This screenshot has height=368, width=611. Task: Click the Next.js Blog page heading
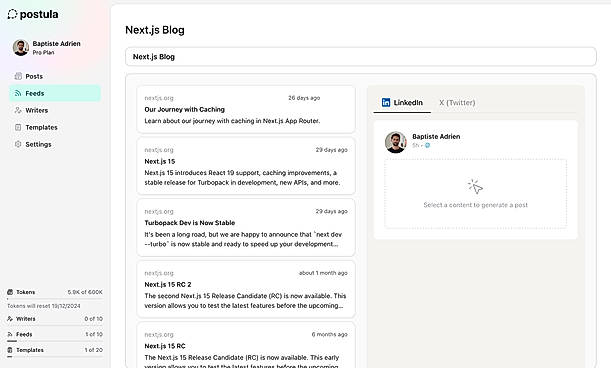point(155,30)
